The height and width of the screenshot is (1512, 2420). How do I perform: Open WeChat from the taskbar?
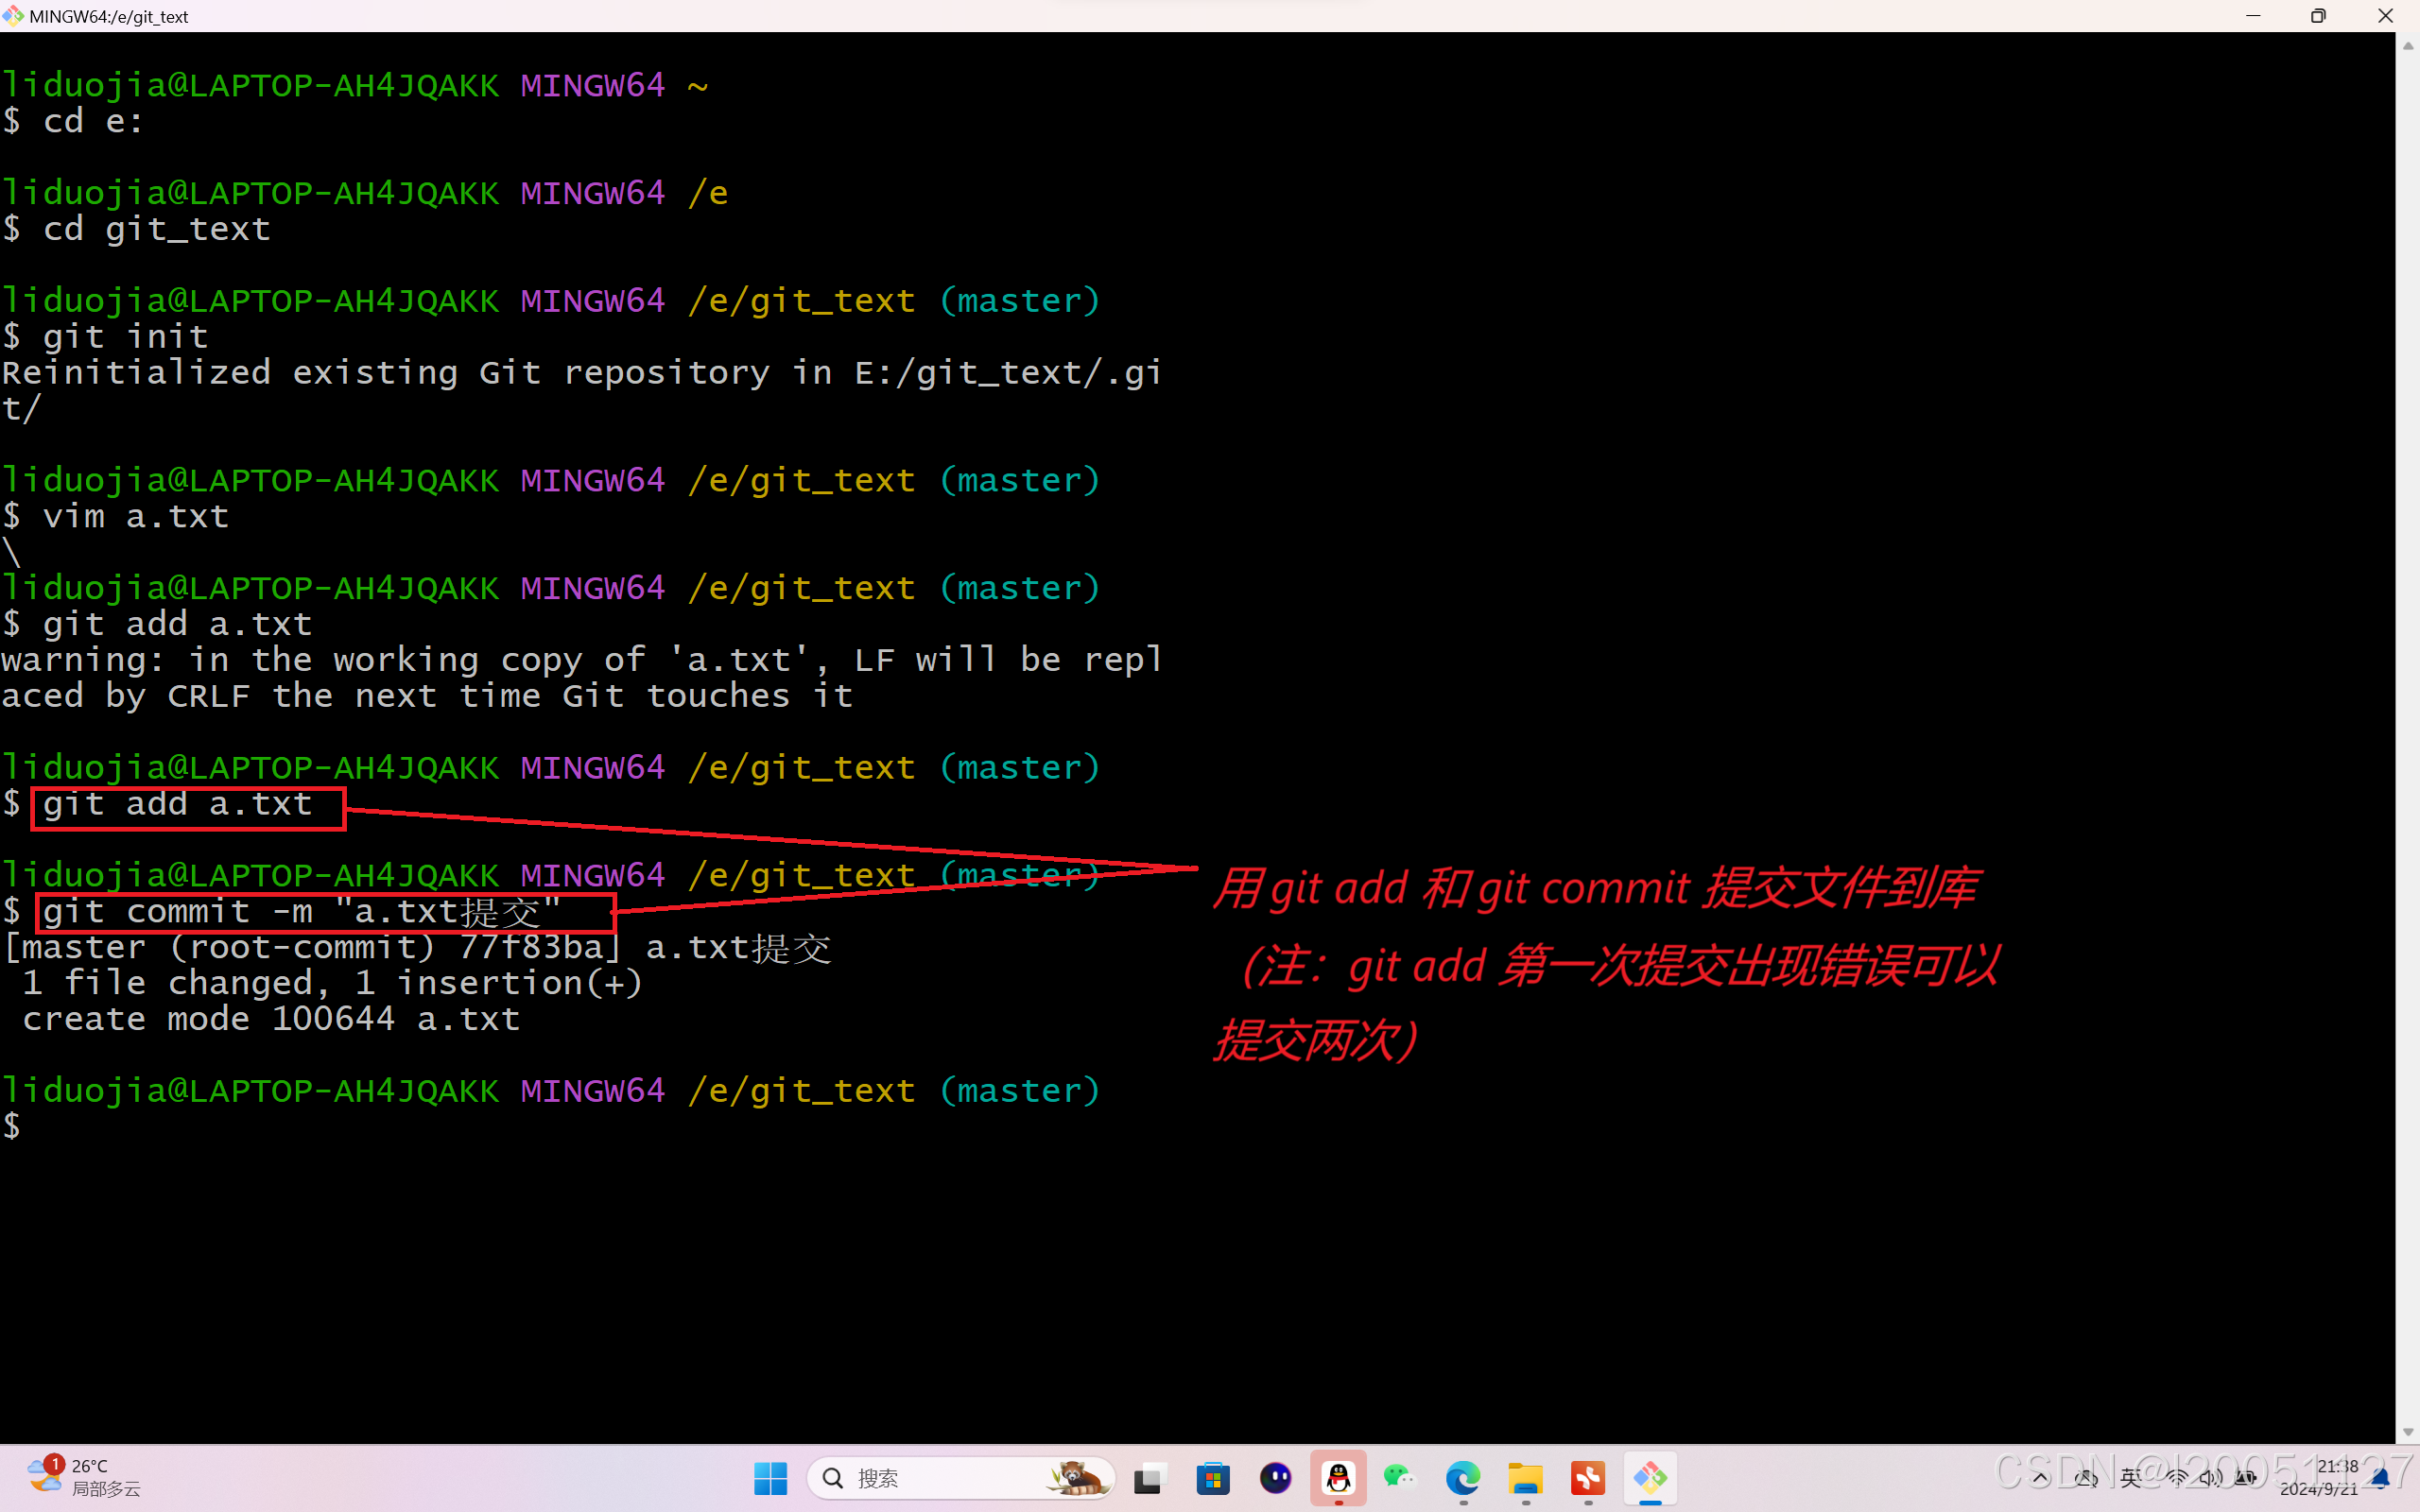1400,1478
